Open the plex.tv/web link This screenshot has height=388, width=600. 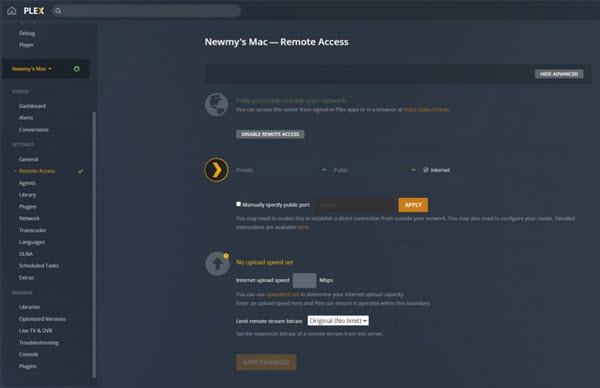(426, 109)
